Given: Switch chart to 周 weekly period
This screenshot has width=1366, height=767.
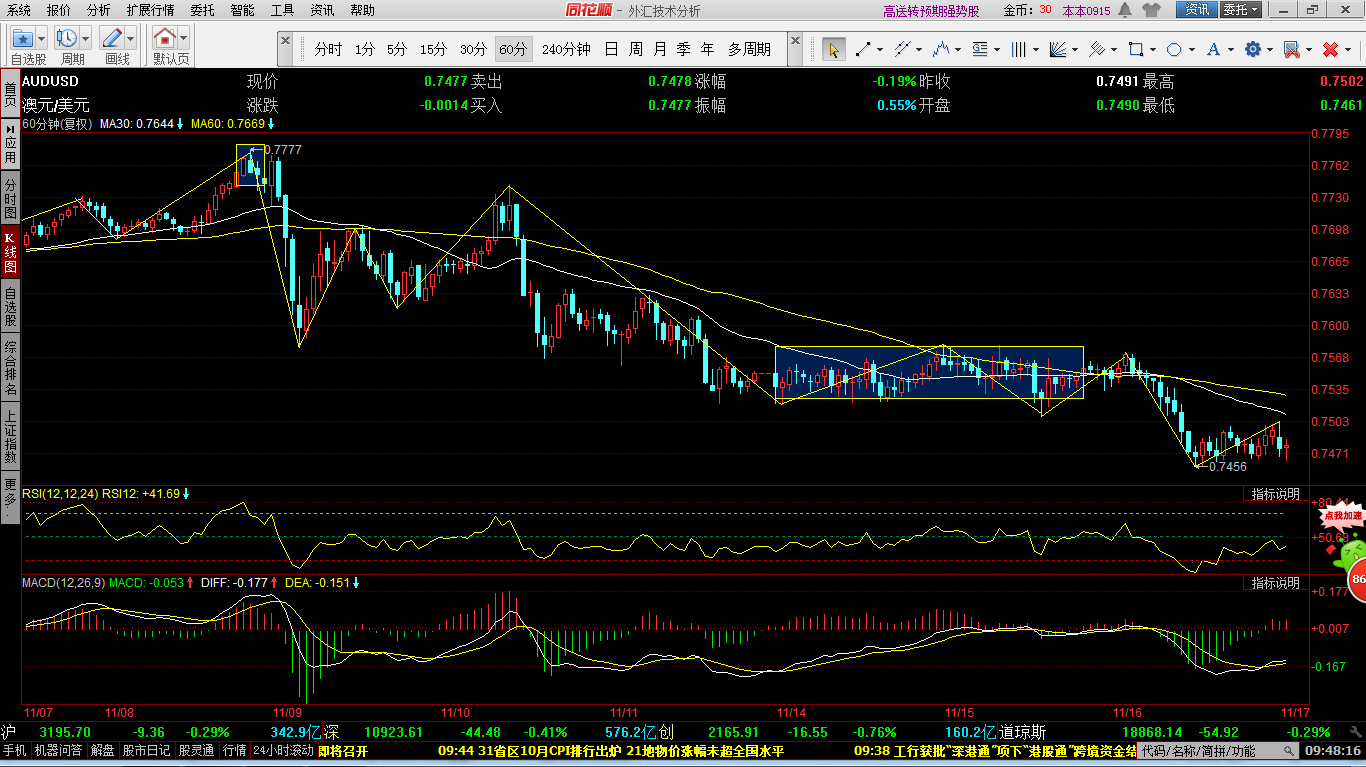Looking at the screenshot, I should [636, 49].
